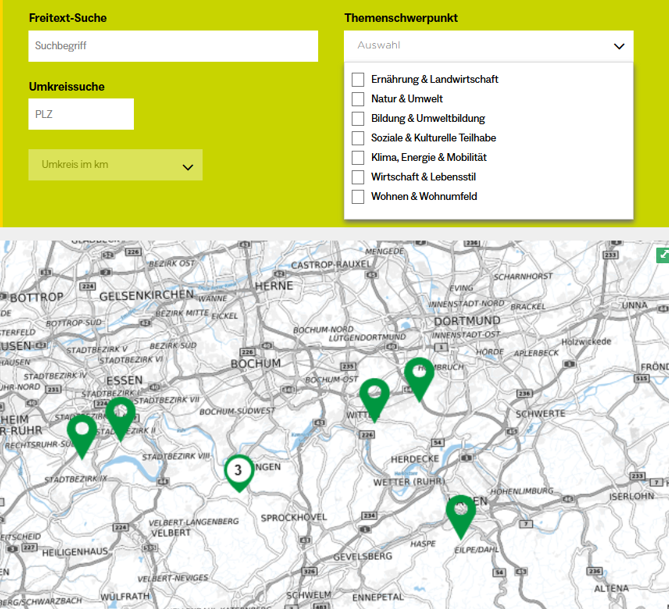Tick Soziale & Kulturelle Teilhabe
The width and height of the screenshot is (669, 609).
click(x=358, y=138)
